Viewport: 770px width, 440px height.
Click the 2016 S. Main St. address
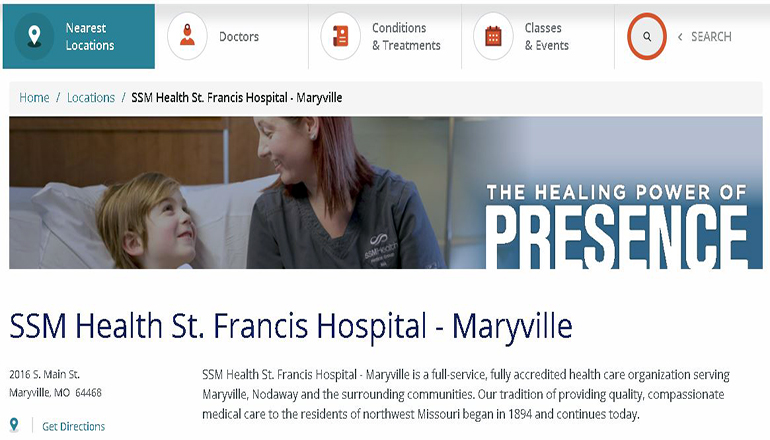(x=45, y=374)
